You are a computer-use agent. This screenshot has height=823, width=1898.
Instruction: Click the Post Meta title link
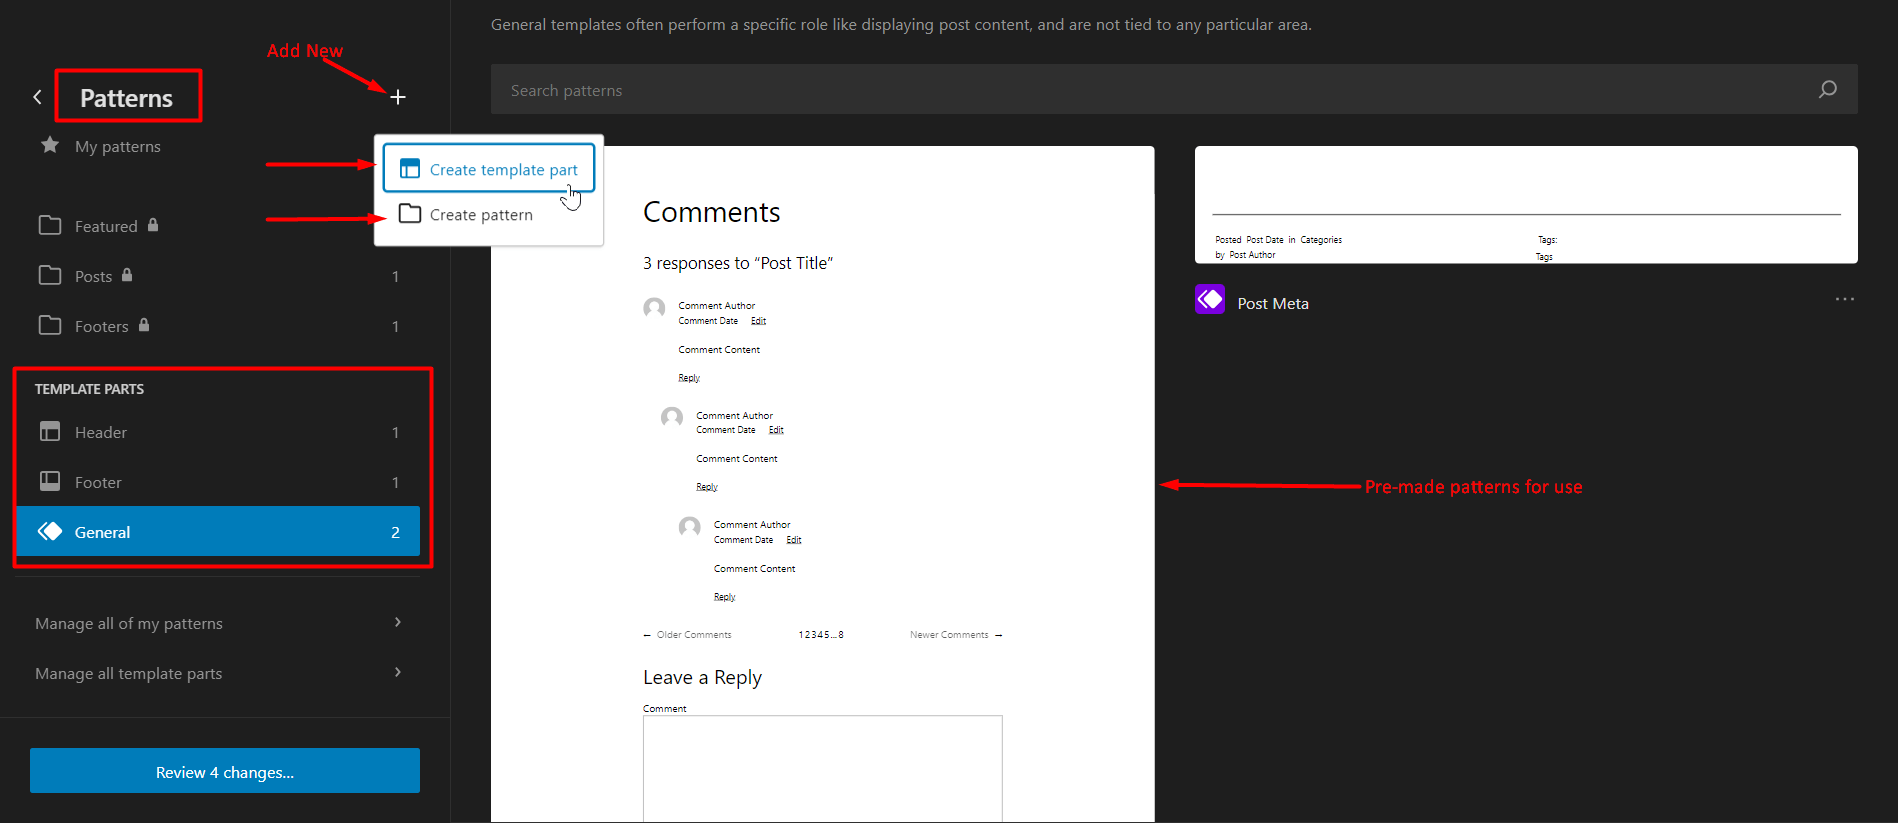click(1273, 304)
